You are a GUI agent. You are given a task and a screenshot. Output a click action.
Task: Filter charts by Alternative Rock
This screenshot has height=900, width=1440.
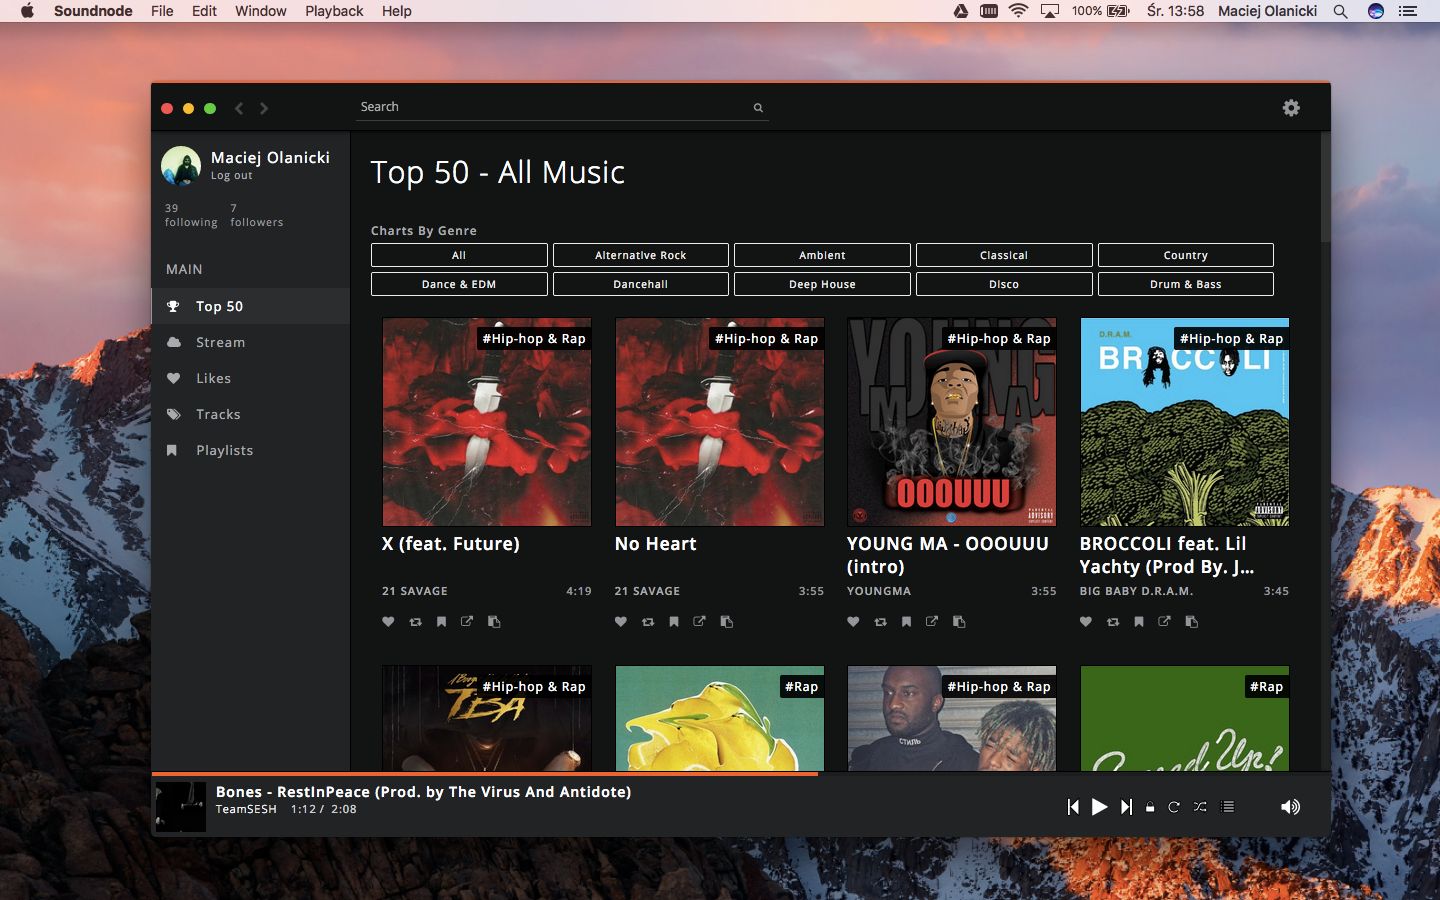pyautogui.click(x=641, y=255)
